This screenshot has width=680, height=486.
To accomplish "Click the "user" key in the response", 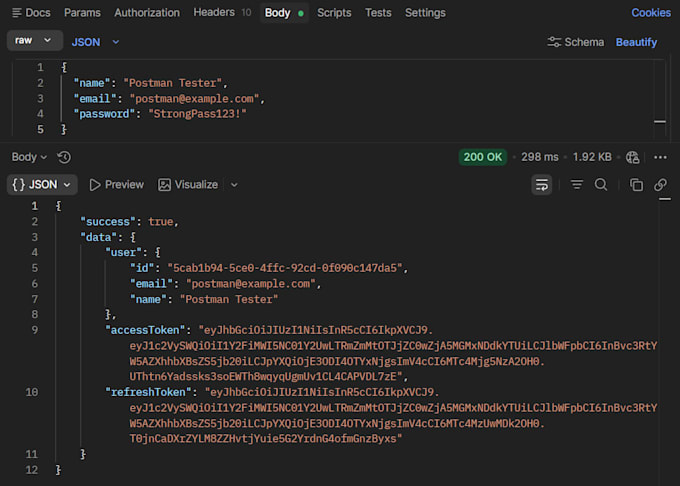I will click(124, 252).
